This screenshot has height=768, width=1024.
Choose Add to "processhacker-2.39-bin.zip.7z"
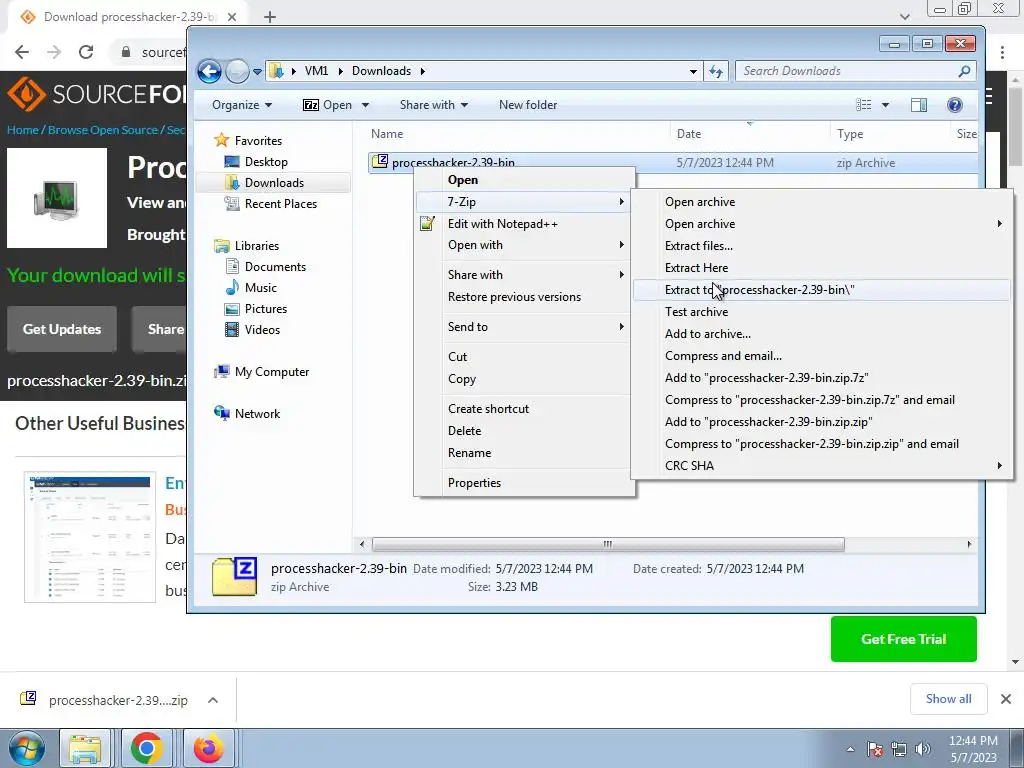[822, 378]
